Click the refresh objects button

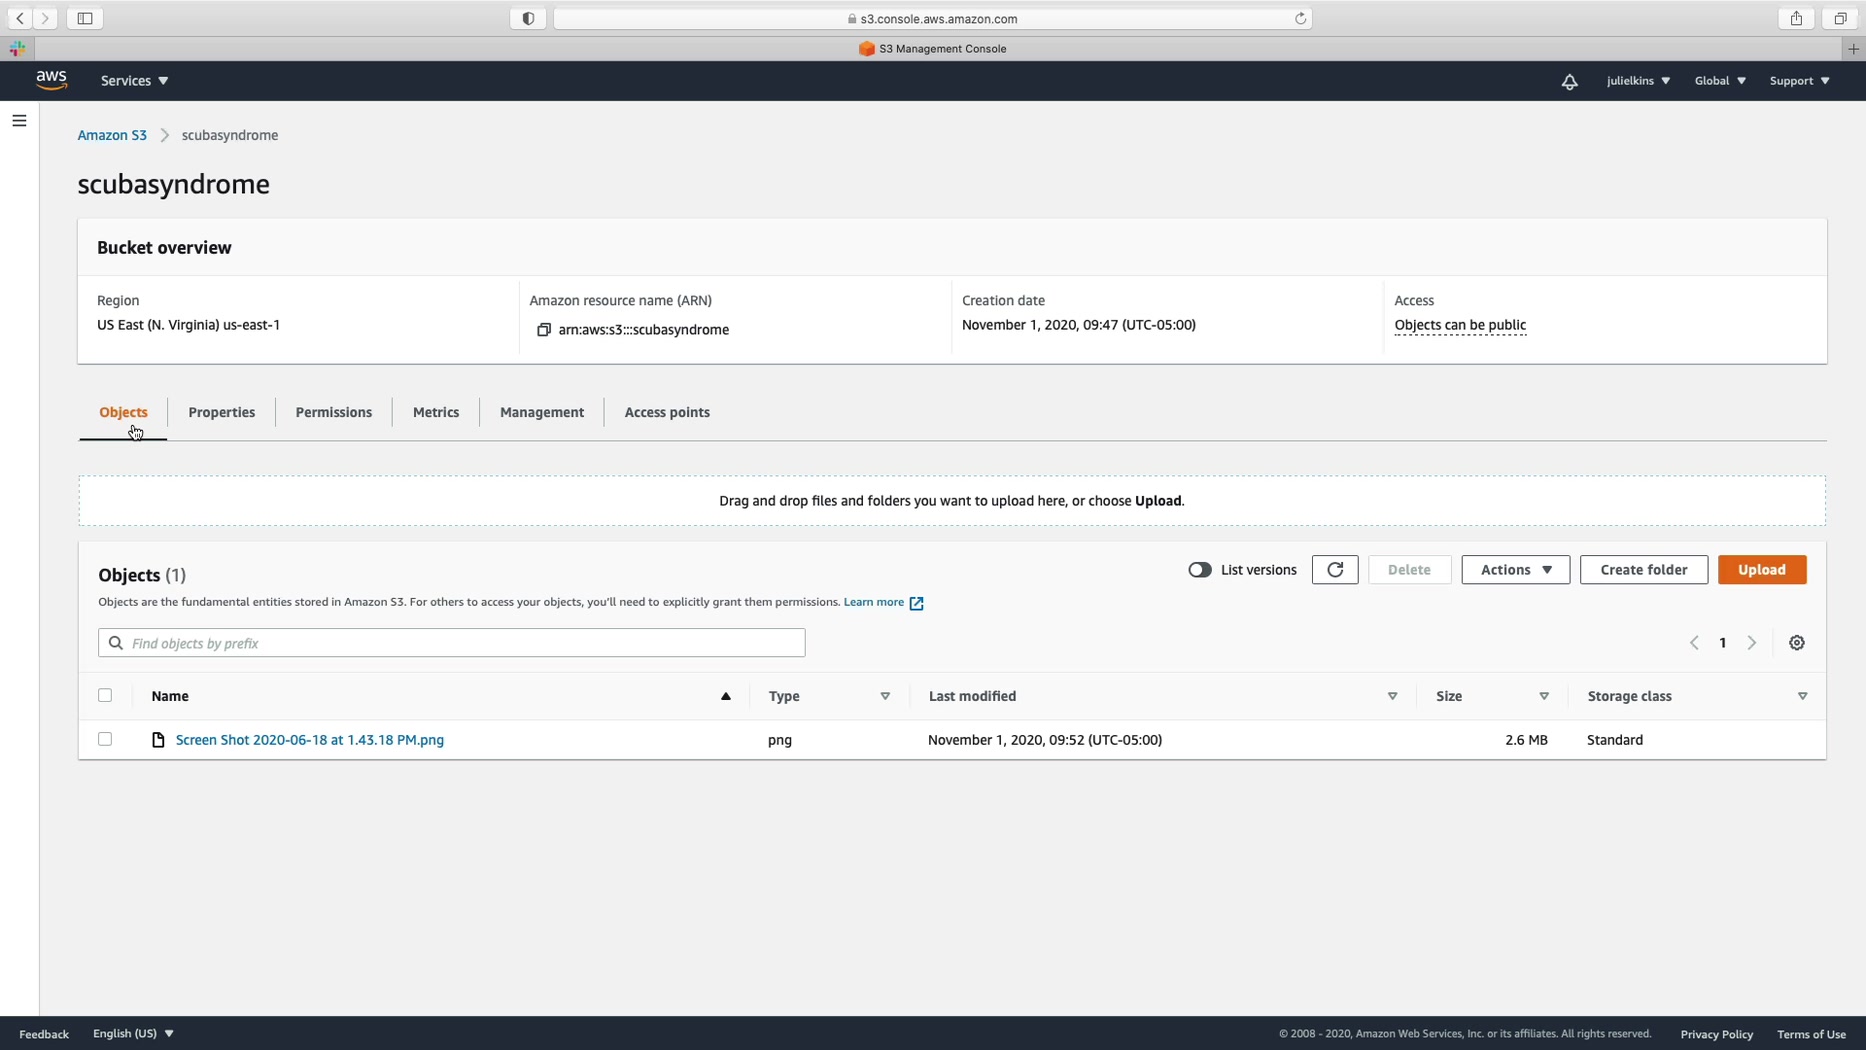coord(1335,570)
